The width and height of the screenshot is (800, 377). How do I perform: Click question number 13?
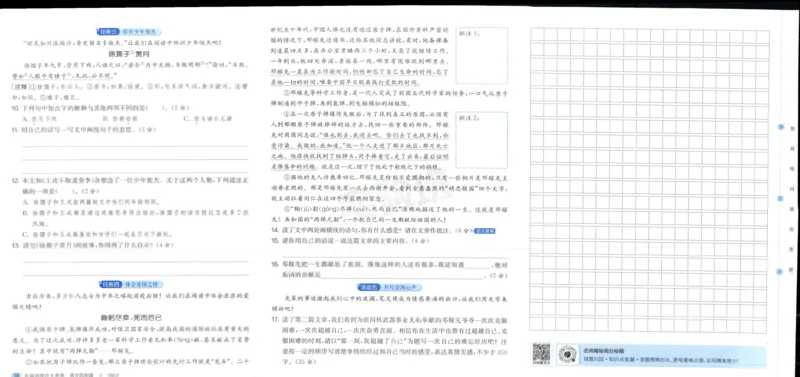click(15, 245)
